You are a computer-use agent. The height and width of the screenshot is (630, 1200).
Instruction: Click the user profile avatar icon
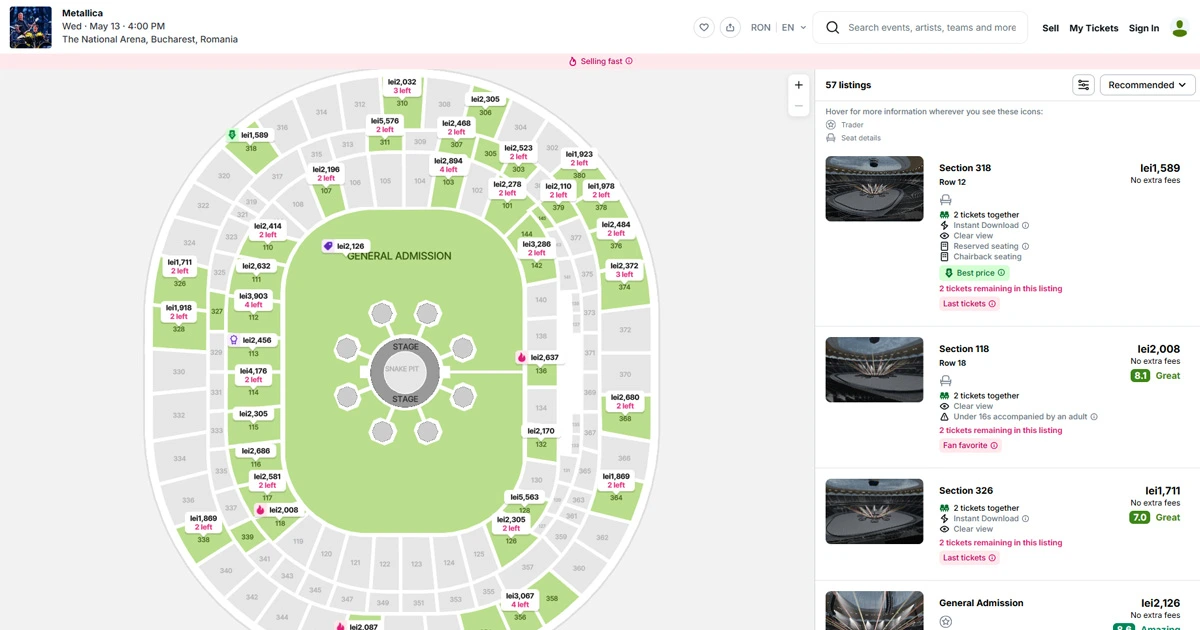pyautogui.click(x=1179, y=27)
